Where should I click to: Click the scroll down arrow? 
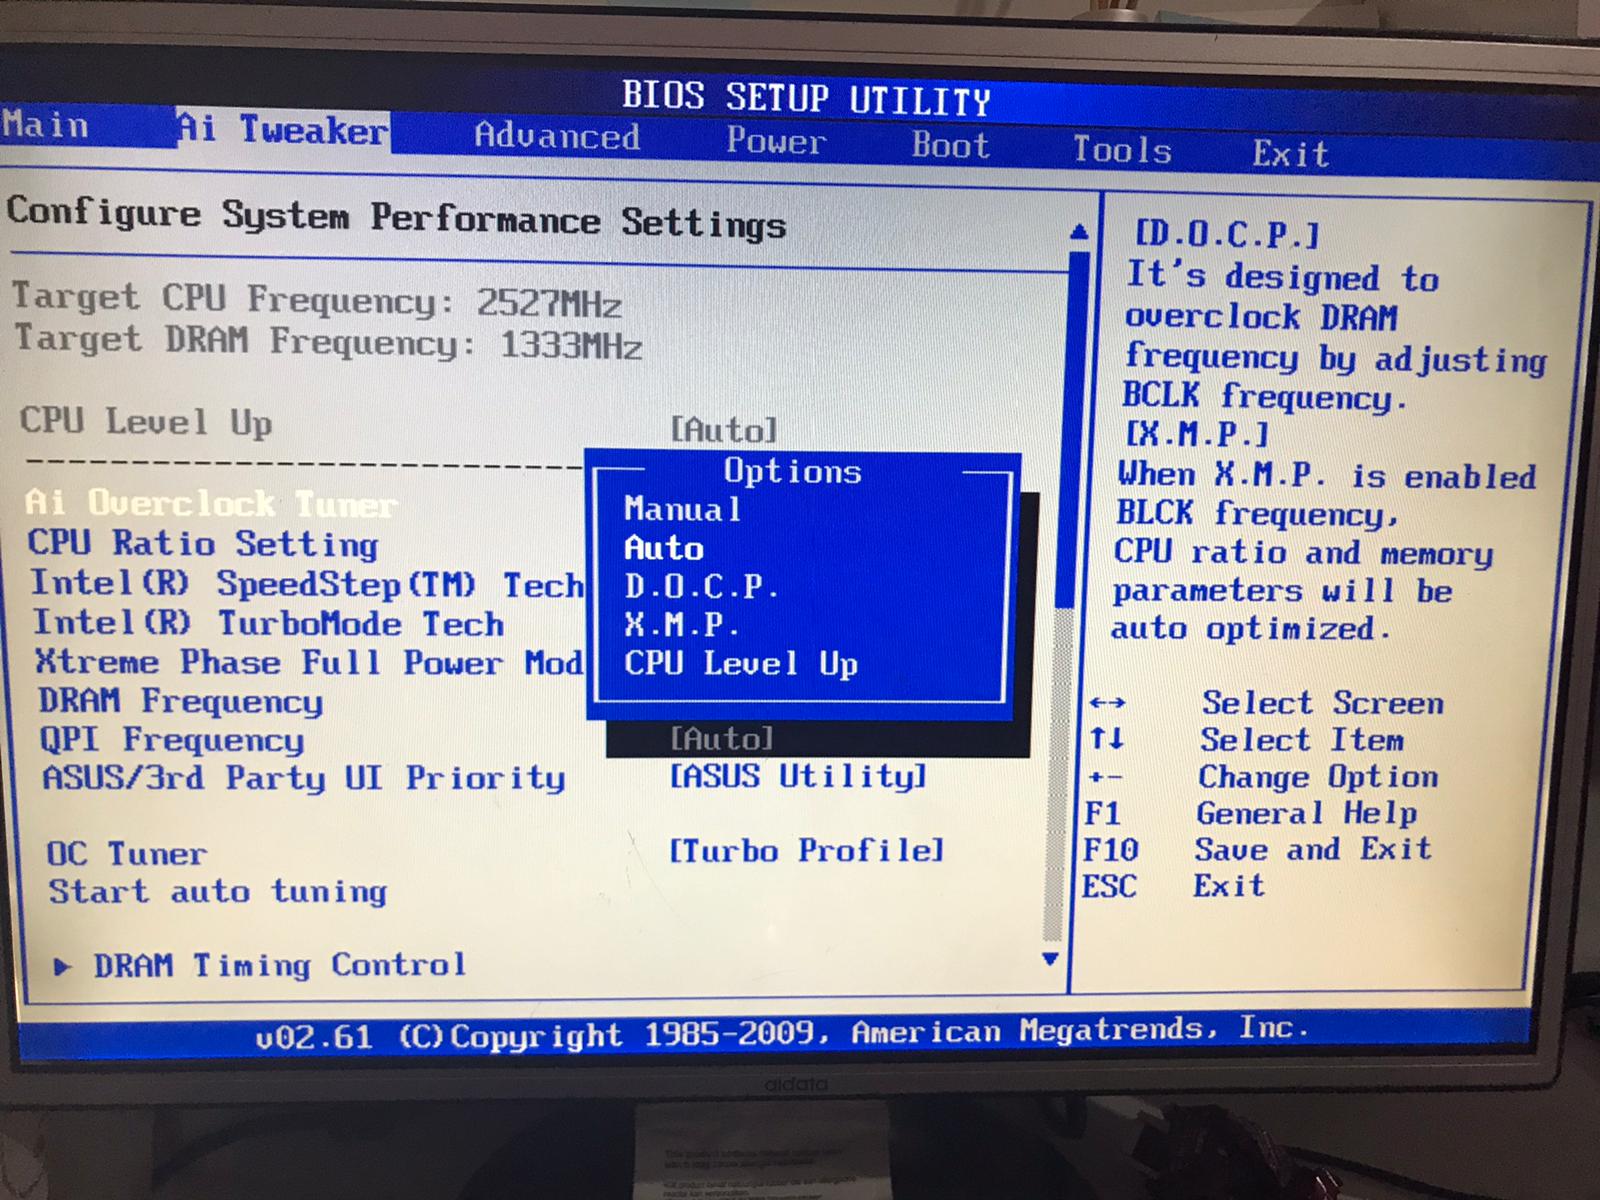(x=1050, y=959)
